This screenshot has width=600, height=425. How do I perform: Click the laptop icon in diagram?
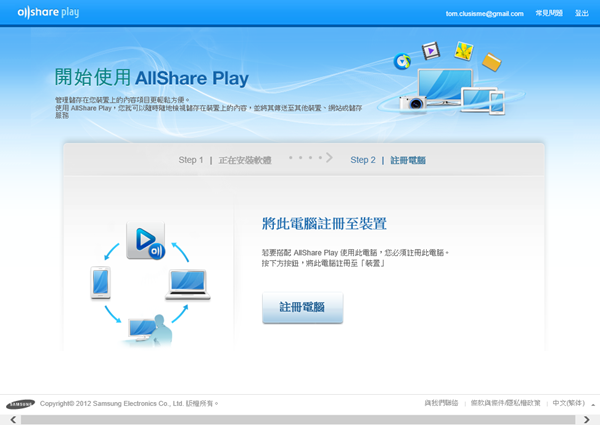tap(188, 285)
